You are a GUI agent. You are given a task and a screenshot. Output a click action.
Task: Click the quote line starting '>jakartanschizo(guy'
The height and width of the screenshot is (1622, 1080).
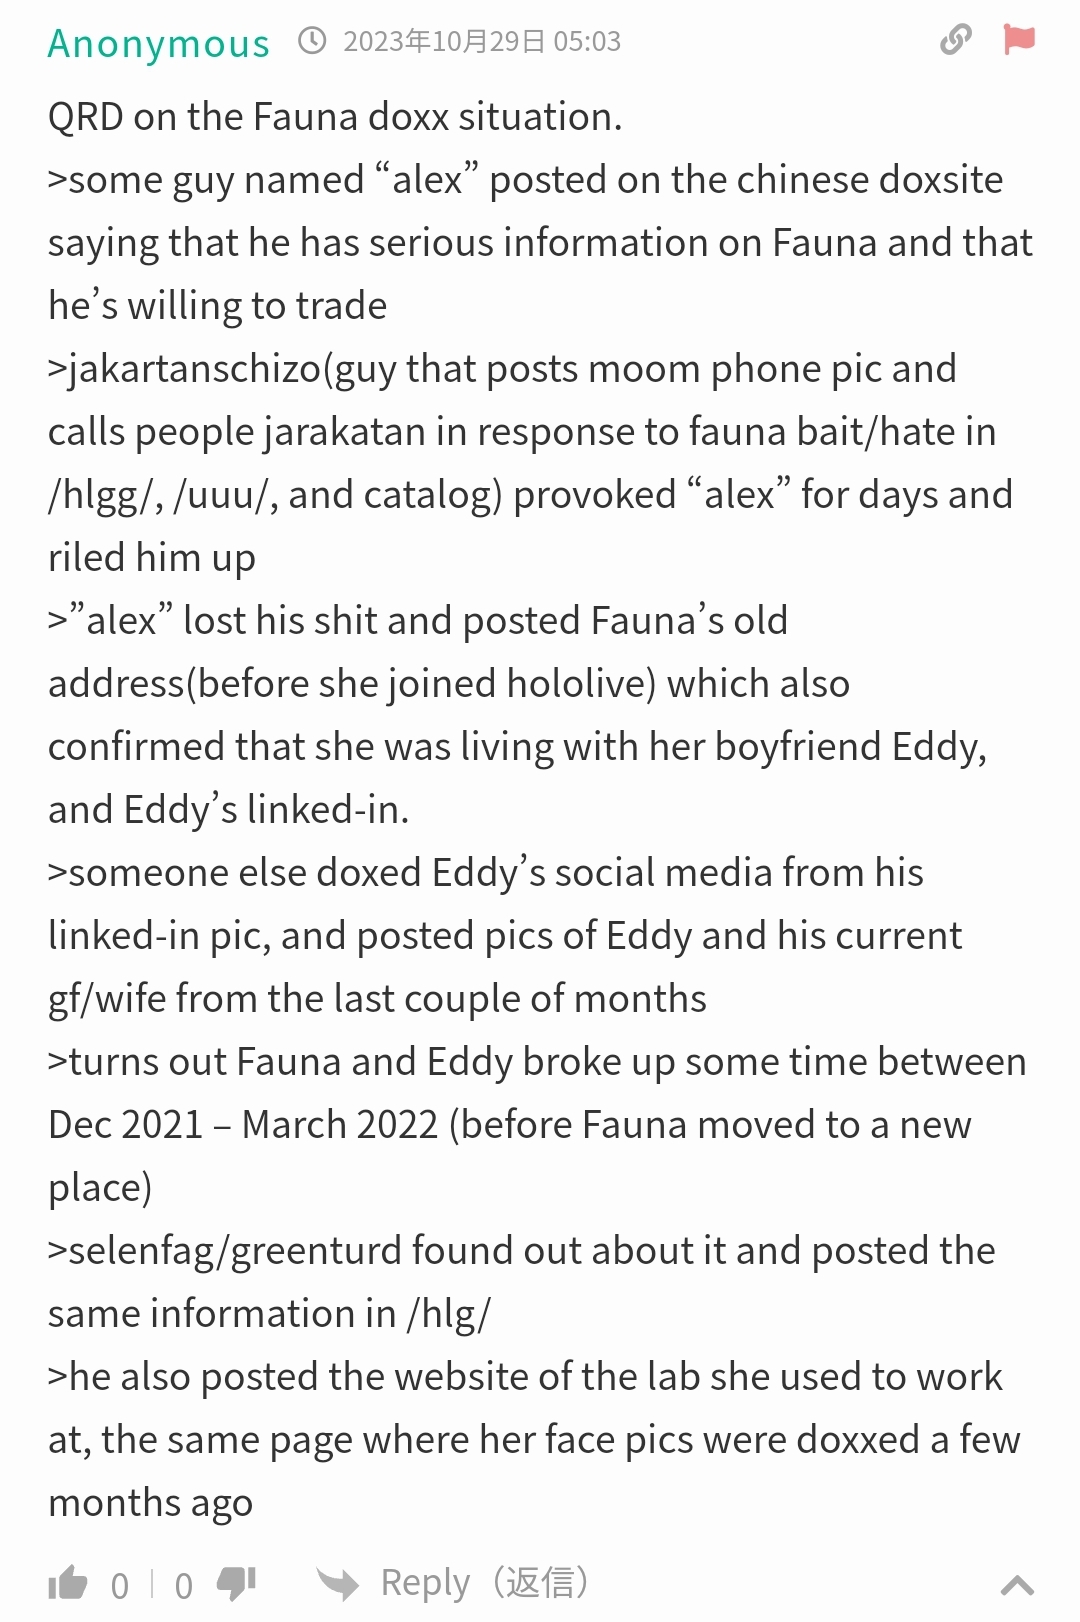[x=502, y=369]
